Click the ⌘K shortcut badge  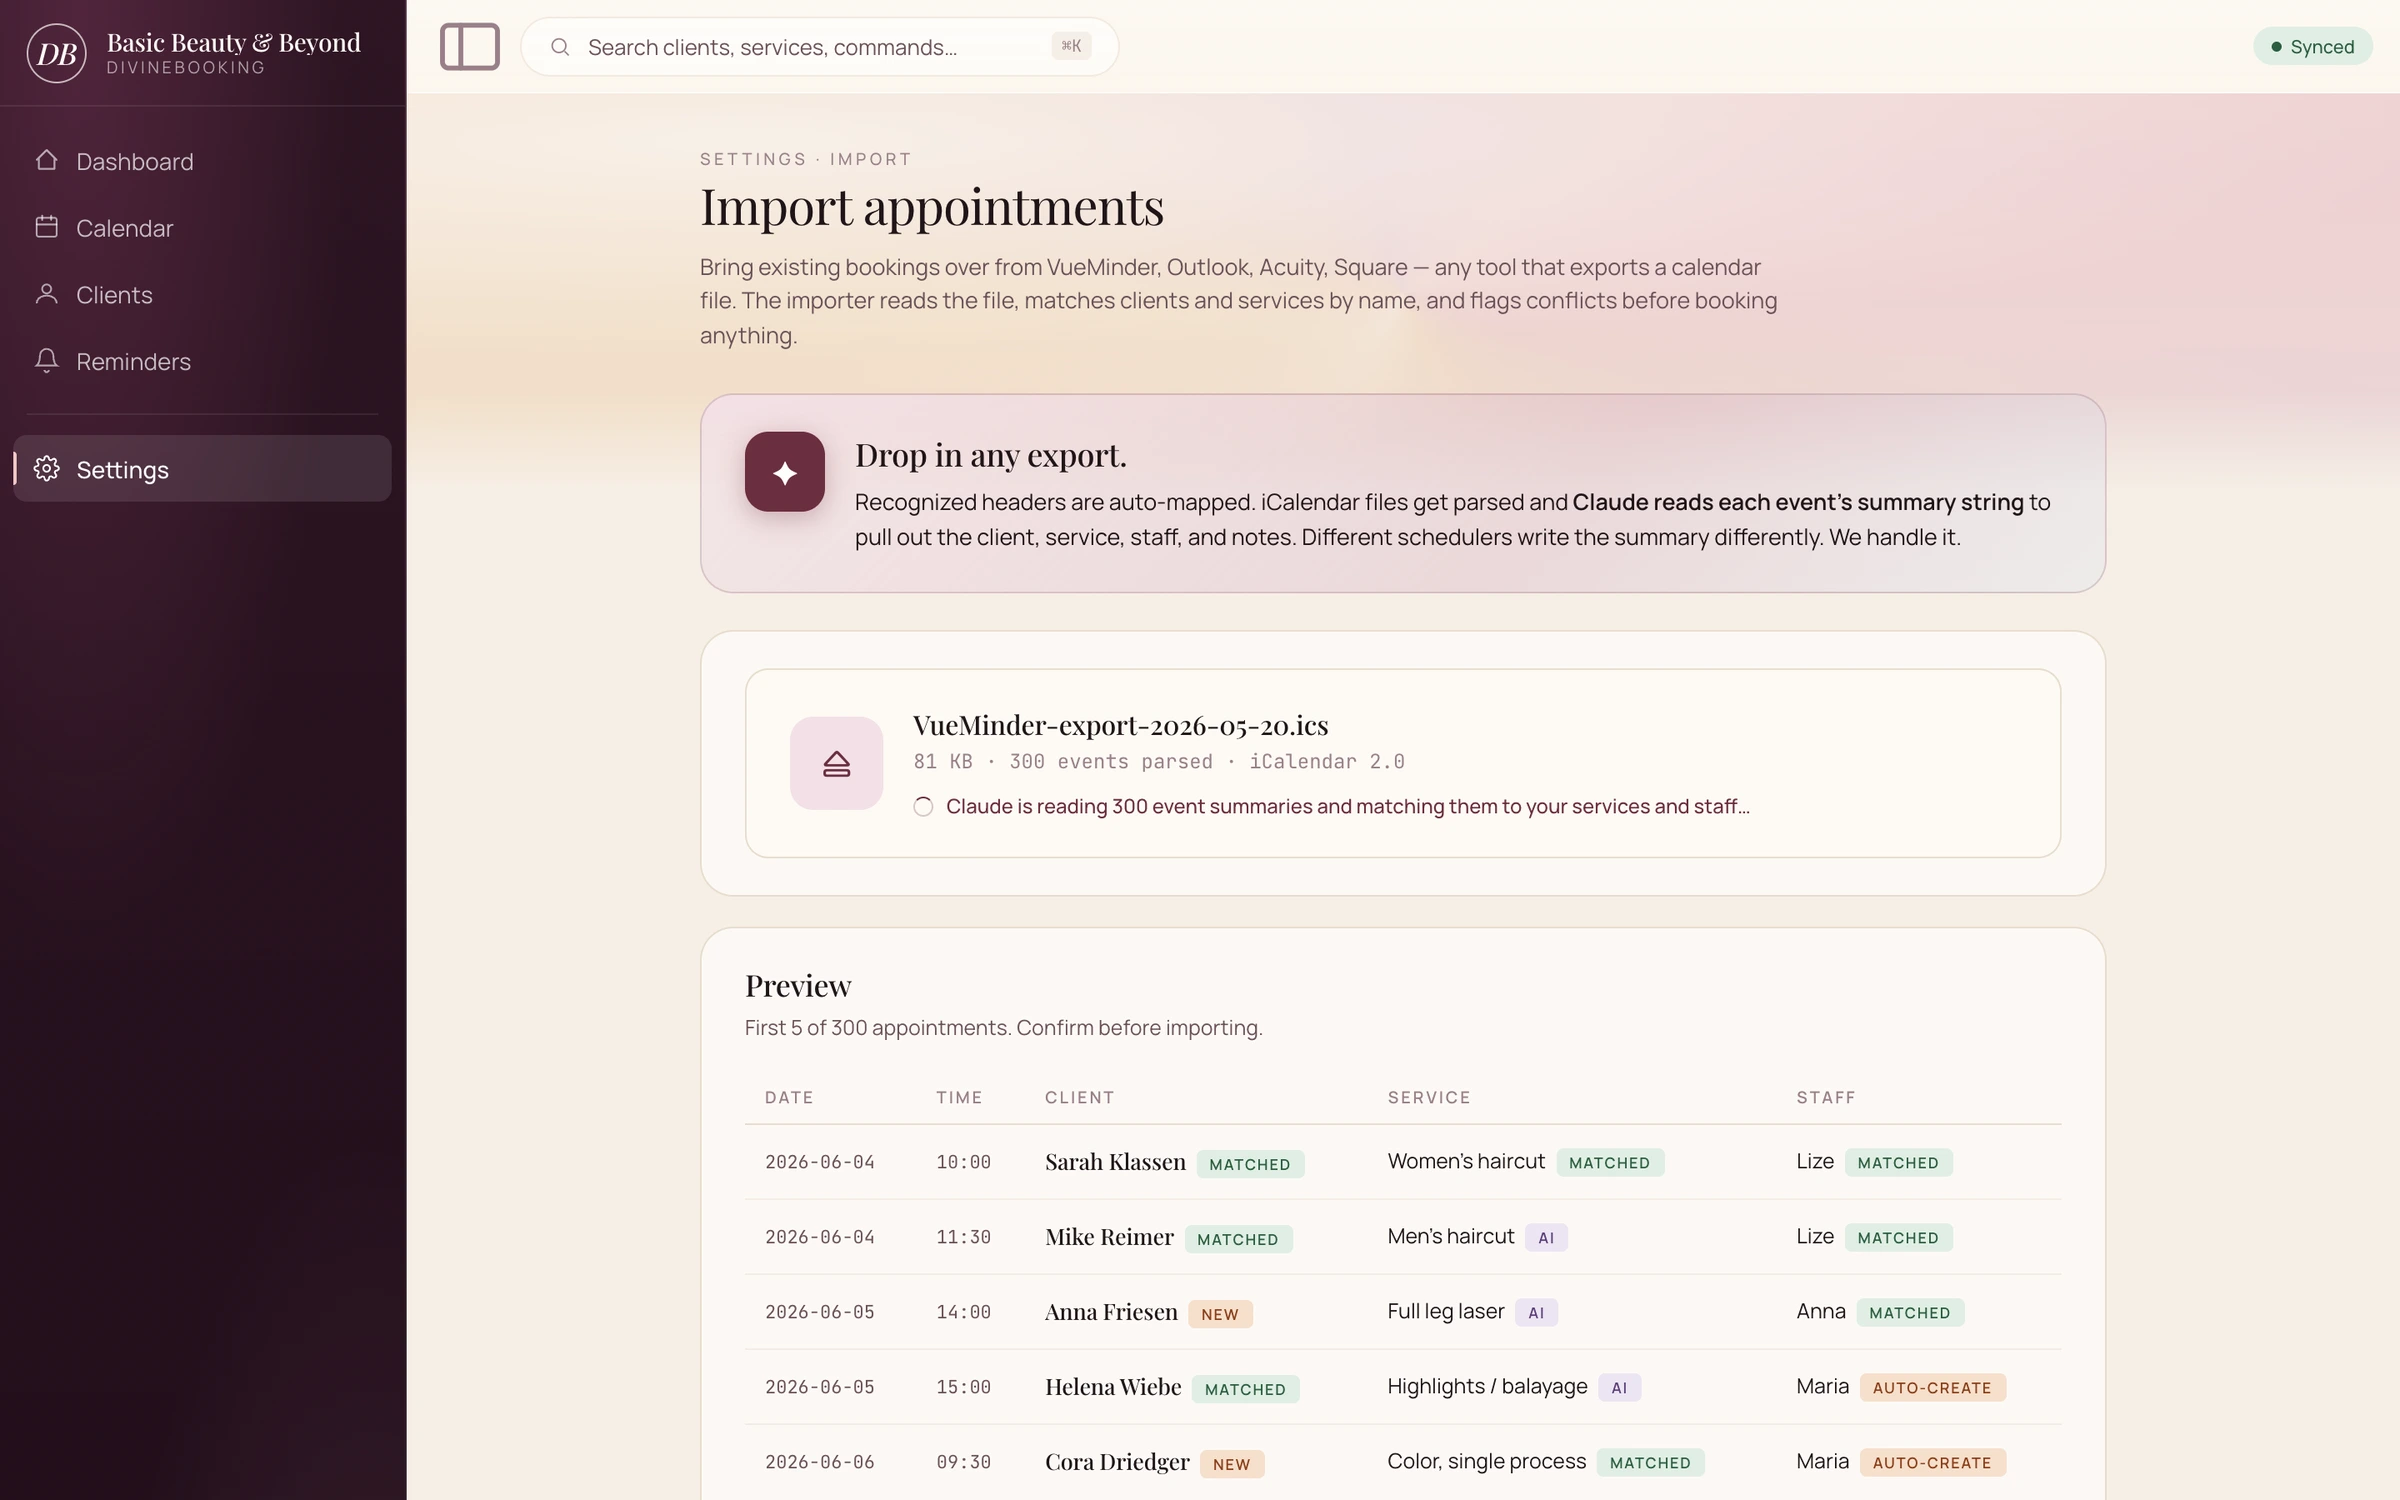click(x=1071, y=46)
